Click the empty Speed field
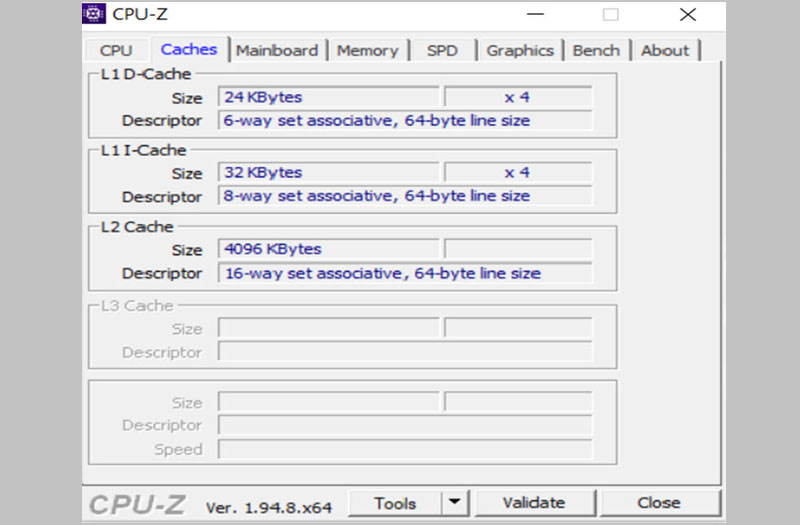800x525 pixels. point(405,449)
